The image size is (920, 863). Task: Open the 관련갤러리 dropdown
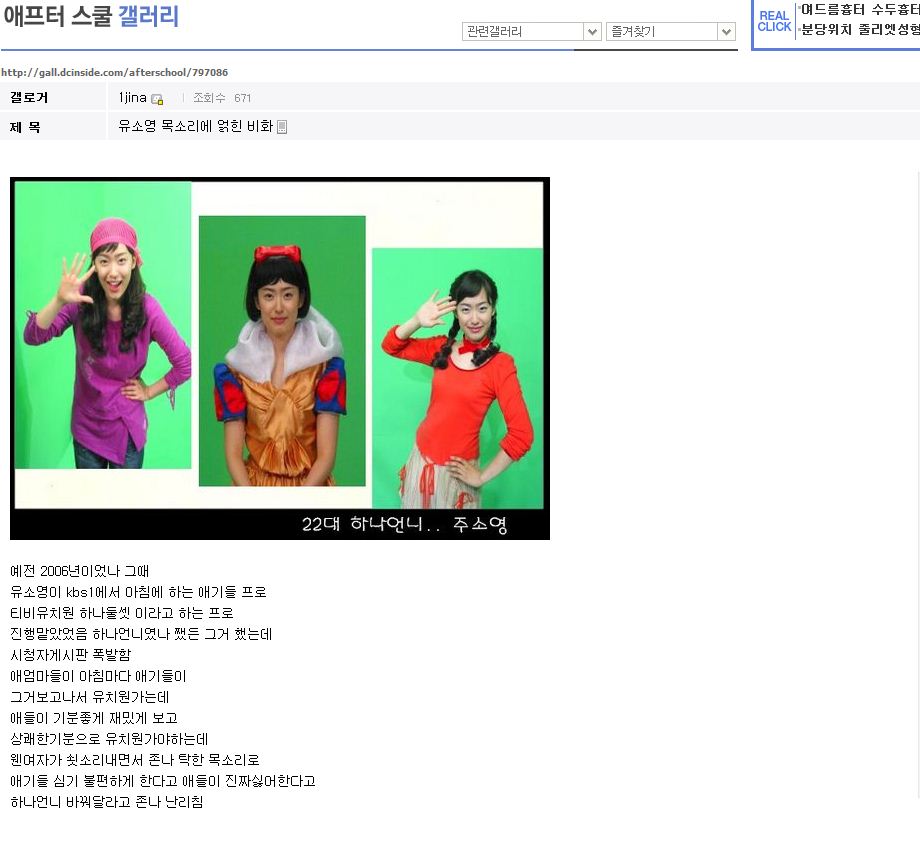(x=532, y=32)
